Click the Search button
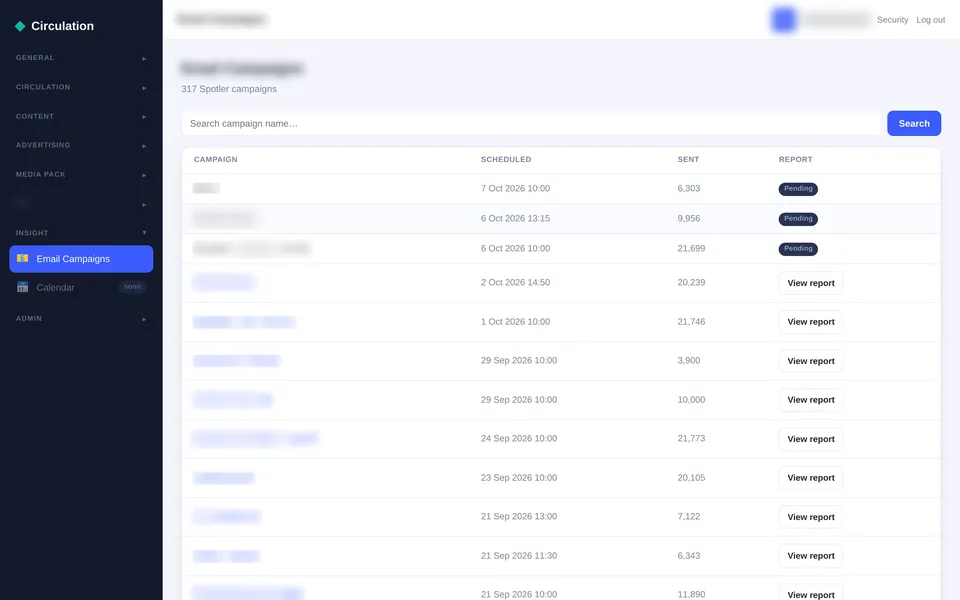Screen dimensions: 960x600 tap(913, 123)
